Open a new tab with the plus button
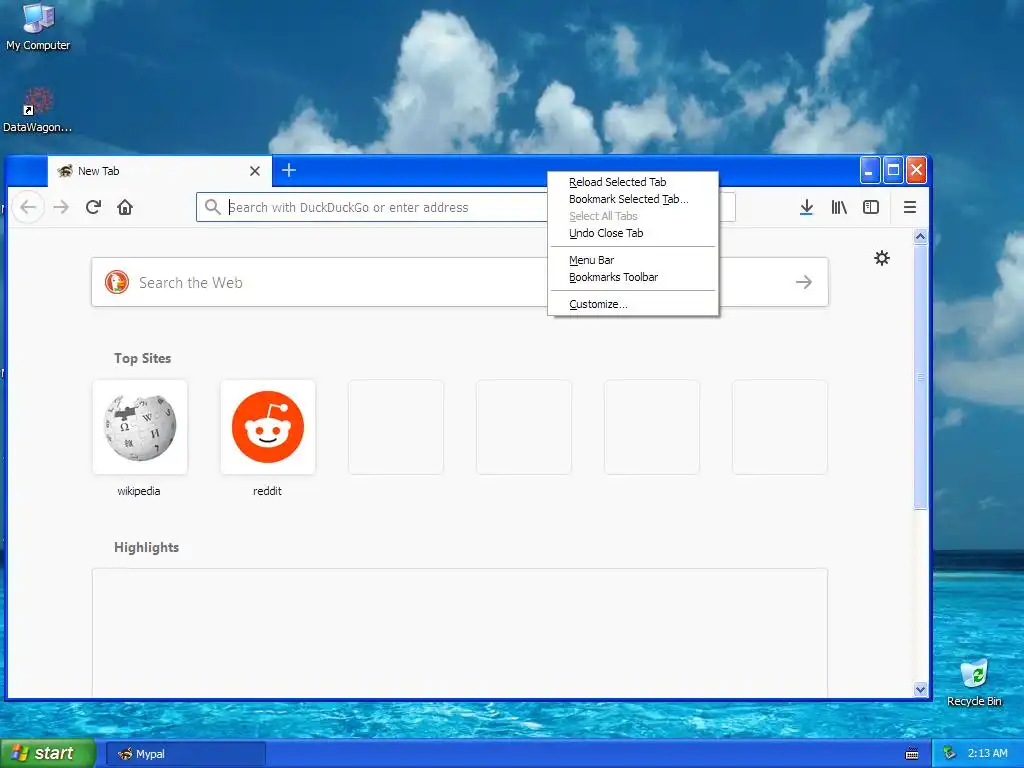1024x768 pixels. (289, 170)
